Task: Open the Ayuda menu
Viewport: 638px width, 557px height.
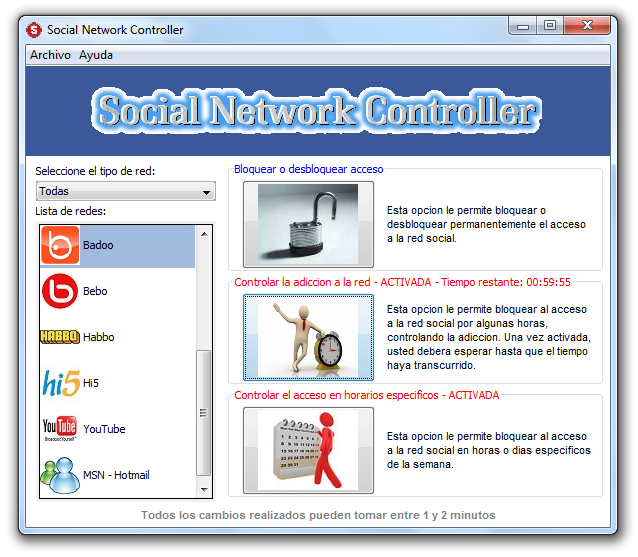Action: coord(96,55)
